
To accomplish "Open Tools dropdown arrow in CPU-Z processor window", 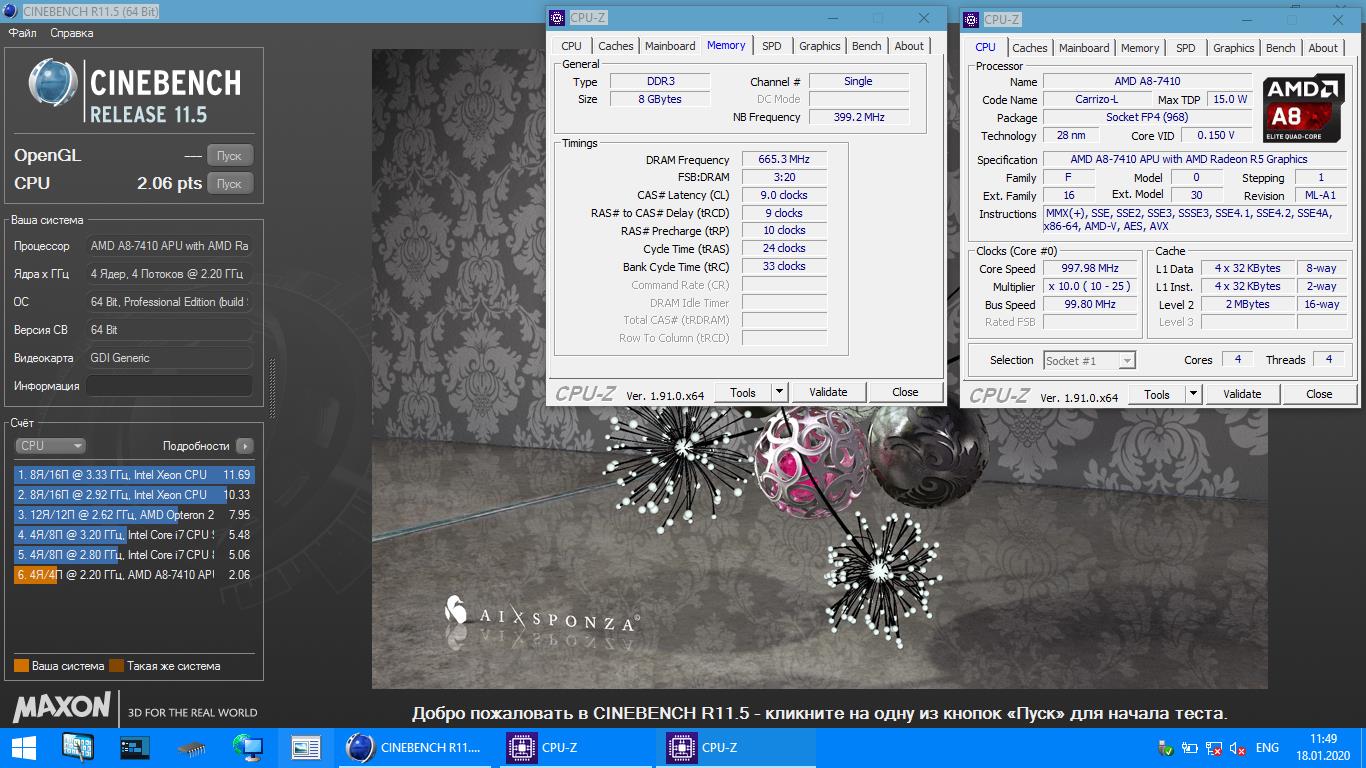I will pos(1194,395).
